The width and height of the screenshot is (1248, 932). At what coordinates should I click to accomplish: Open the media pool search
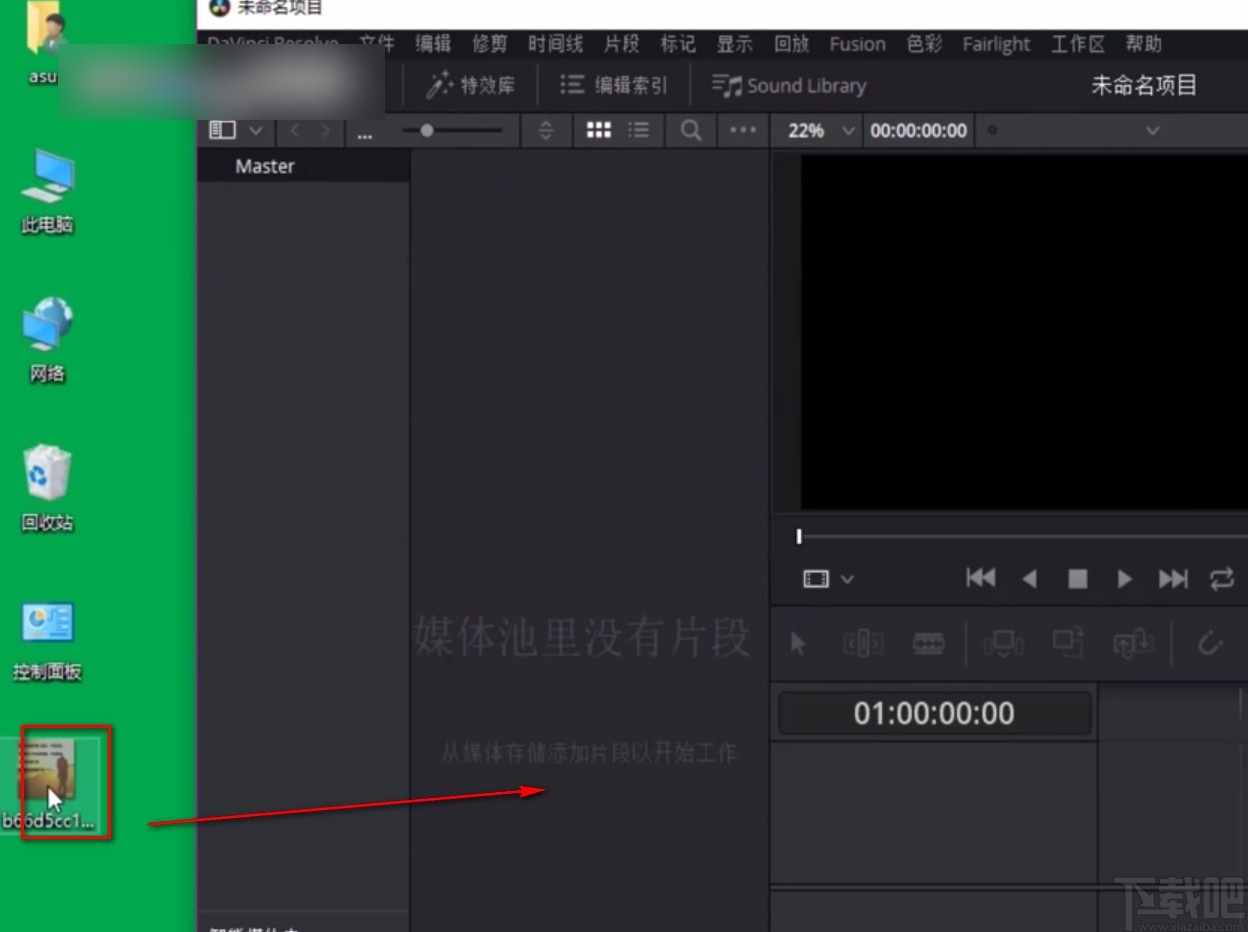coord(690,130)
